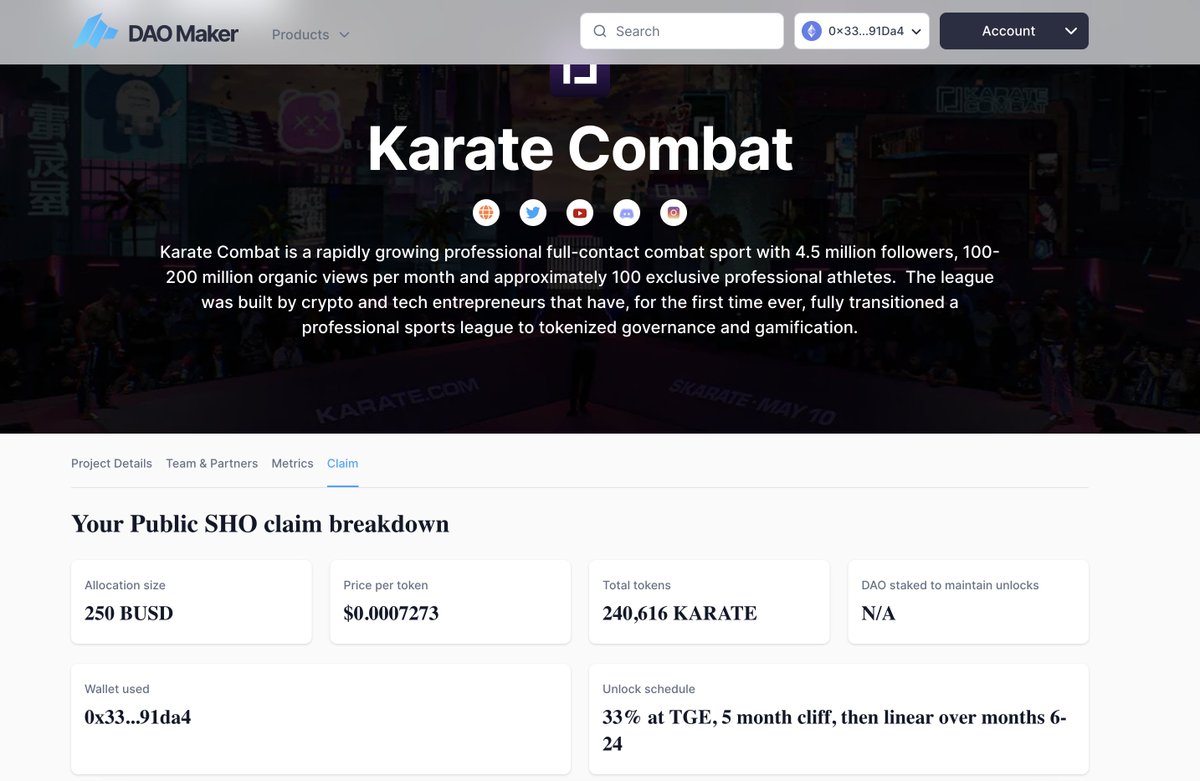Viewport: 1200px width, 781px height.
Task: Expand the Account dropdown chevron
Action: [x=1071, y=31]
